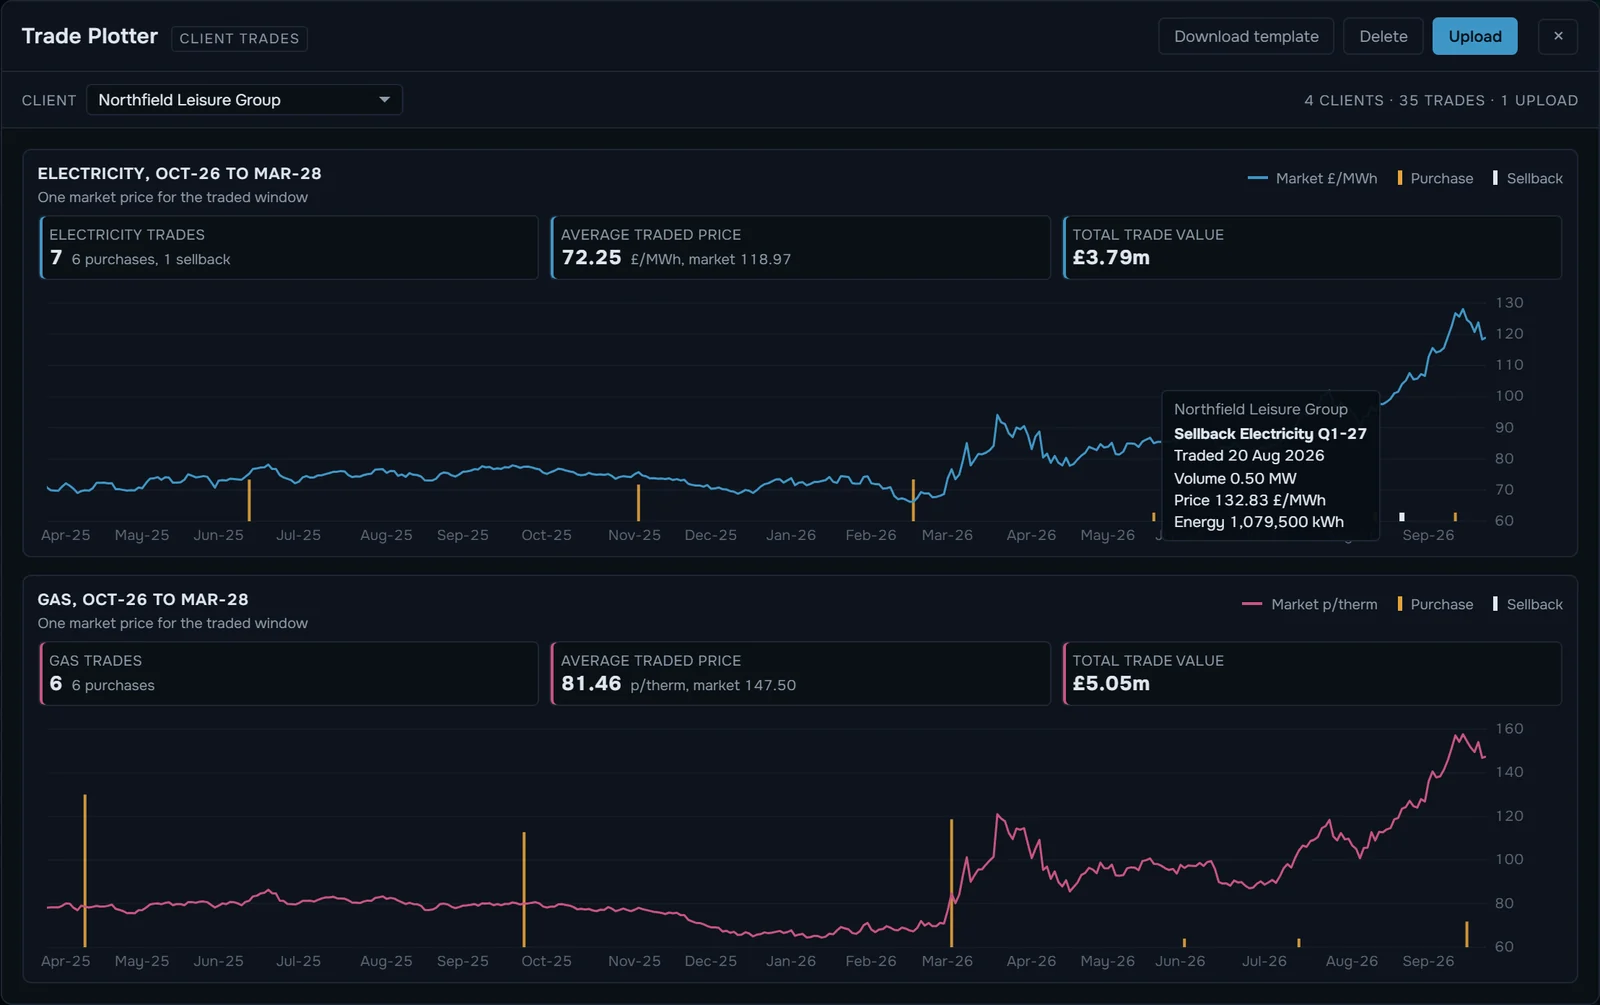
Task: Select gas purchase marker above Sep-26
Action: tap(1467, 934)
